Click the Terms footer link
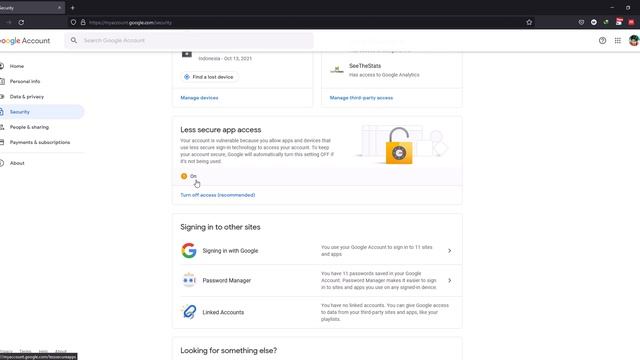 click(25, 351)
